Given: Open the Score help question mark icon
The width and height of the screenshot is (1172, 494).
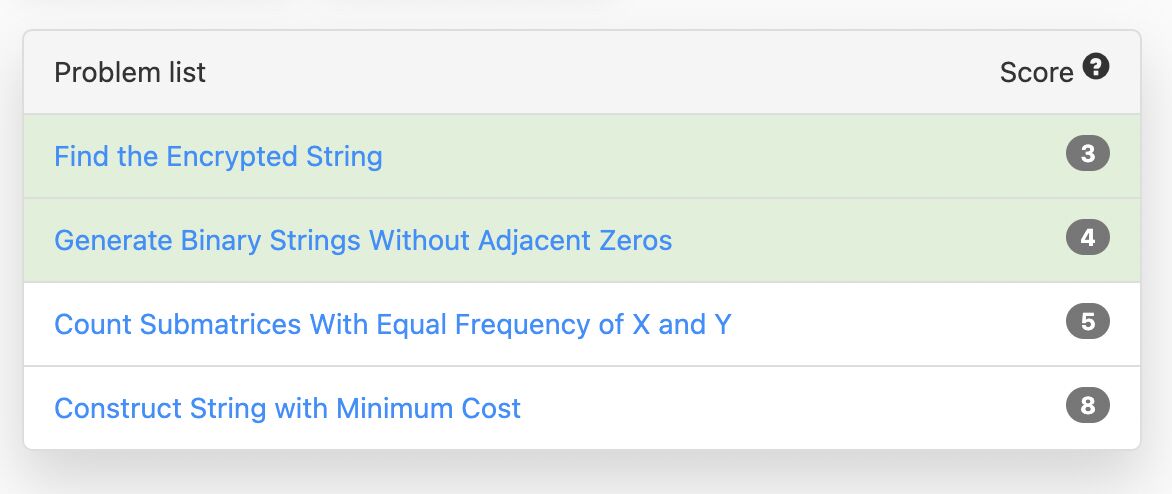Looking at the screenshot, I should click(1096, 68).
